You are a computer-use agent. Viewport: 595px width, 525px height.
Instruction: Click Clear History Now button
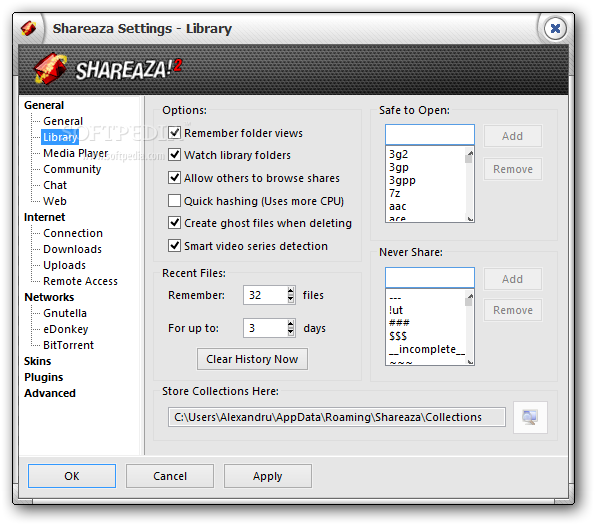coord(252,359)
